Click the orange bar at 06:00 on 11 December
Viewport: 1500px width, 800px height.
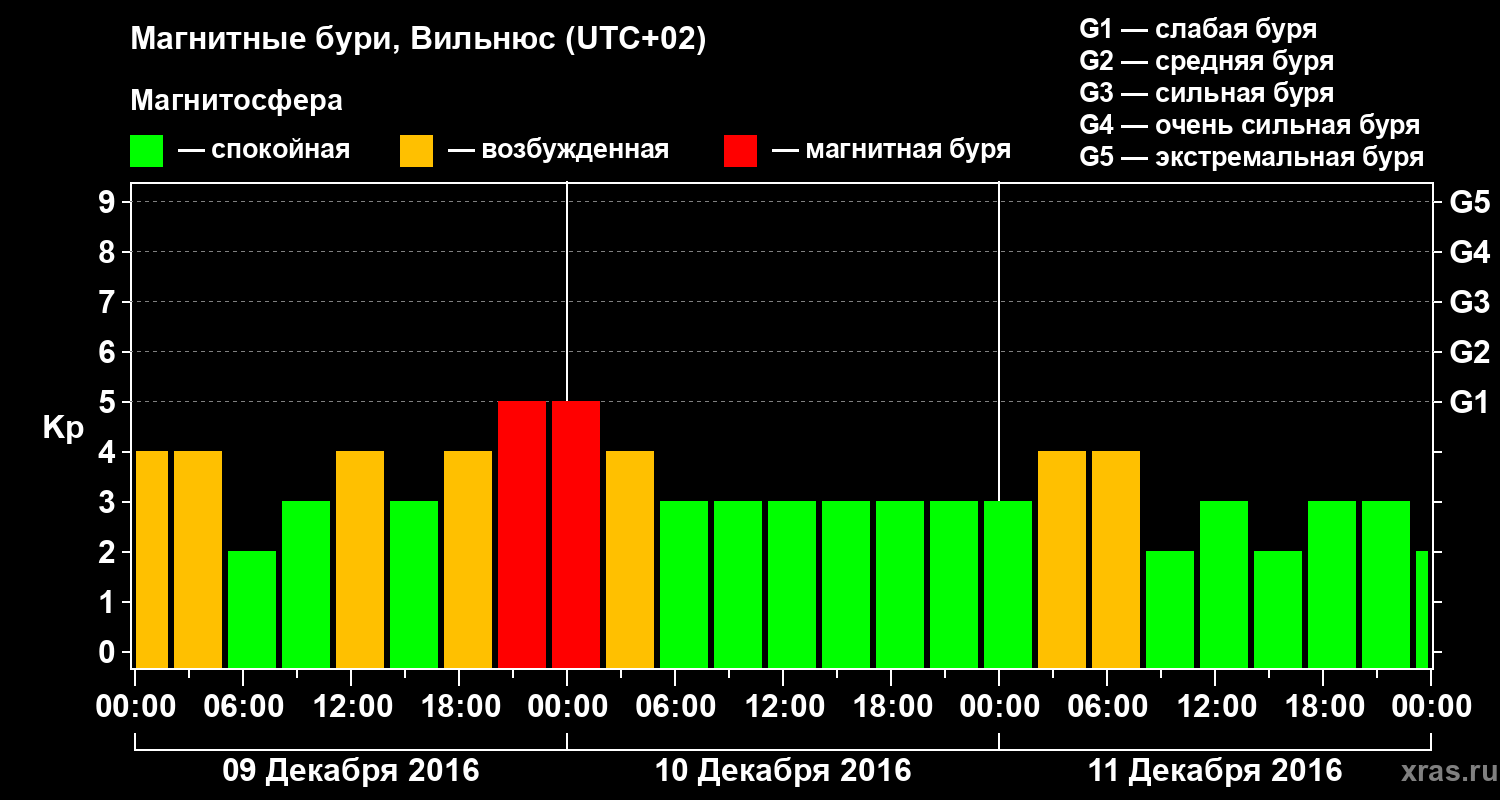(1116, 559)
